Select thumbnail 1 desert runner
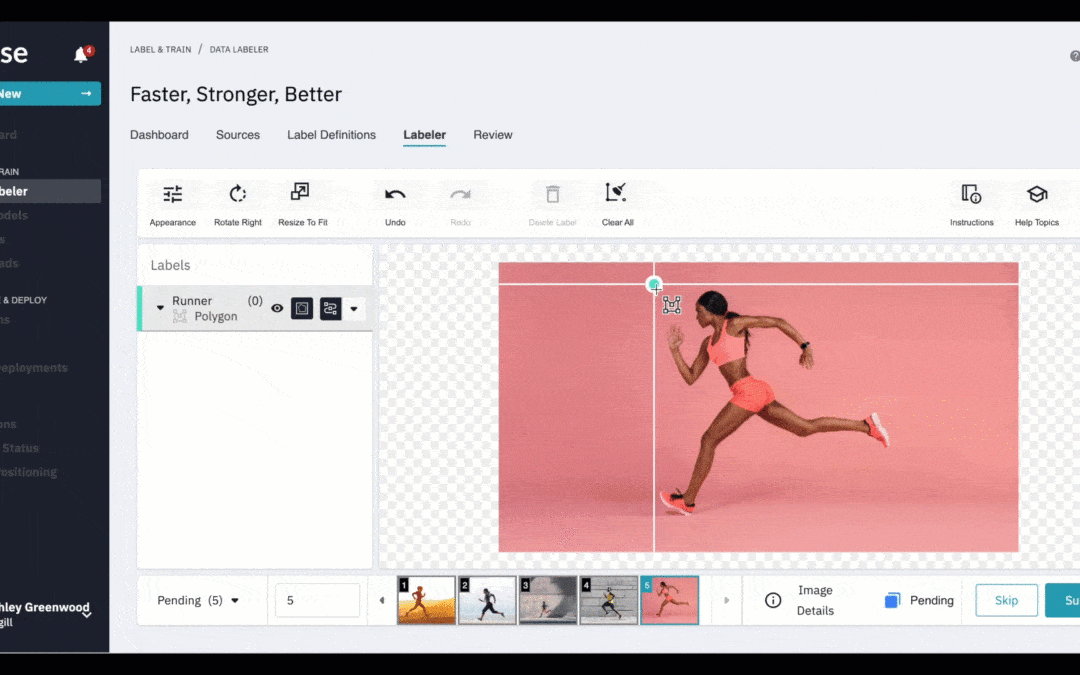 point(426,601)
